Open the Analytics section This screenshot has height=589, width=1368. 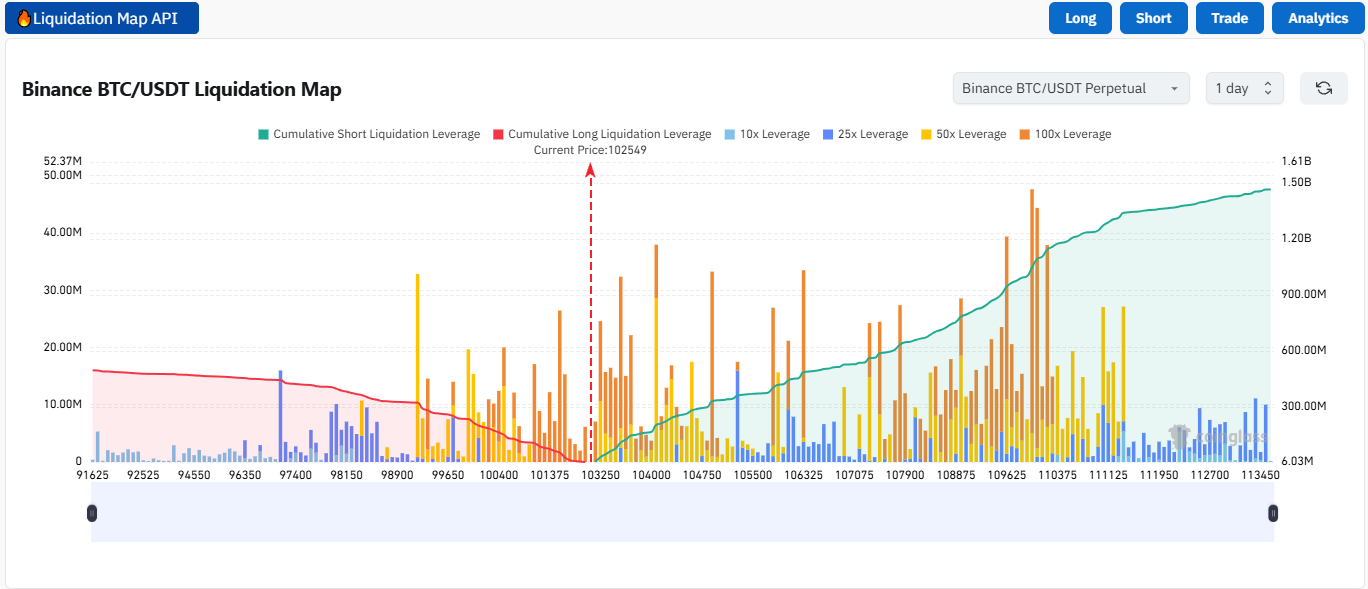coord(1318,18)
